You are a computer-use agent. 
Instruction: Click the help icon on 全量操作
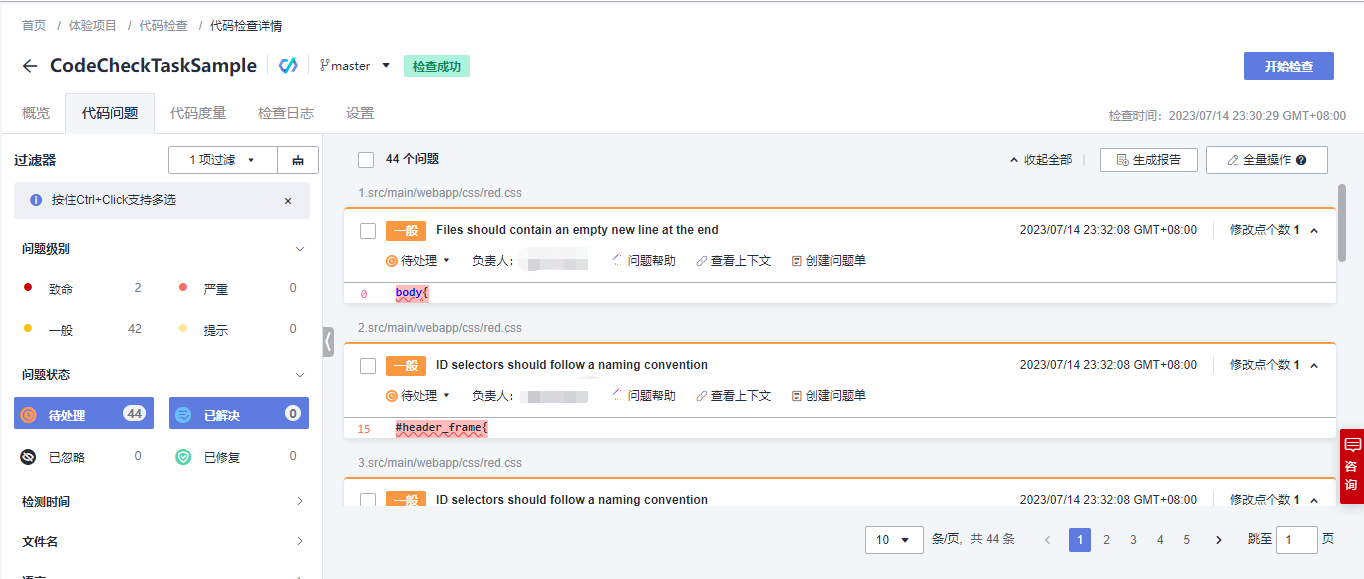(1301, 160)
